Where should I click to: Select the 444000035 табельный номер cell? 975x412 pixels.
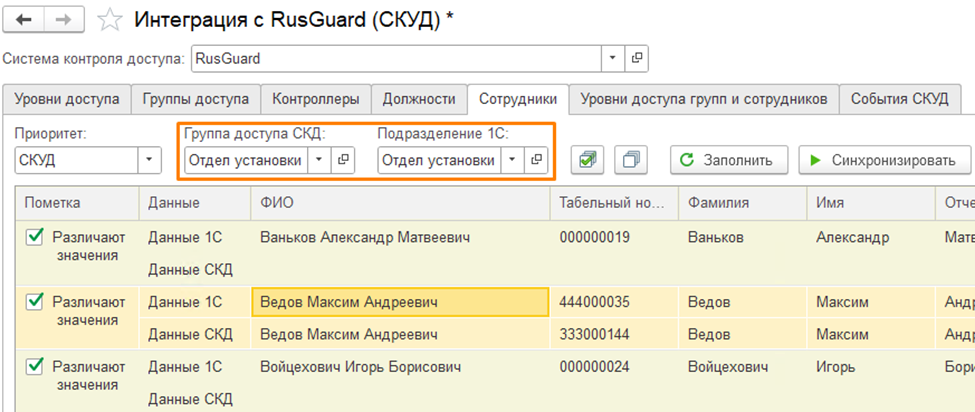[x=594, y=301]
